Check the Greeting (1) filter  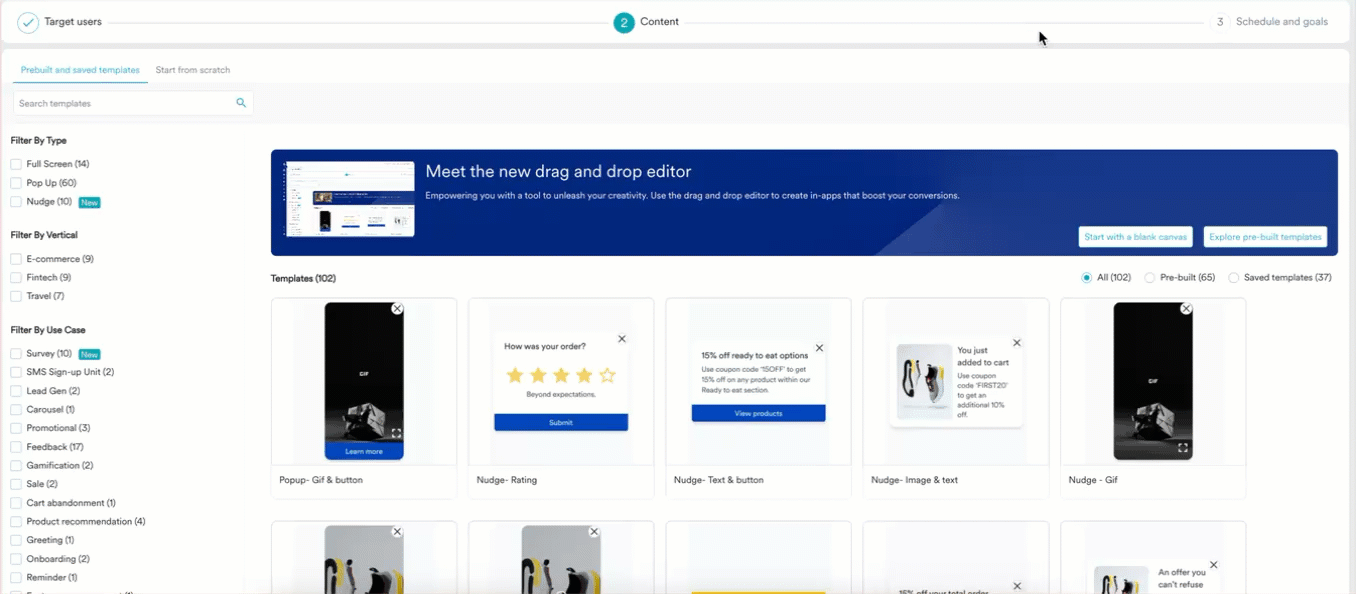pos(16,540)
